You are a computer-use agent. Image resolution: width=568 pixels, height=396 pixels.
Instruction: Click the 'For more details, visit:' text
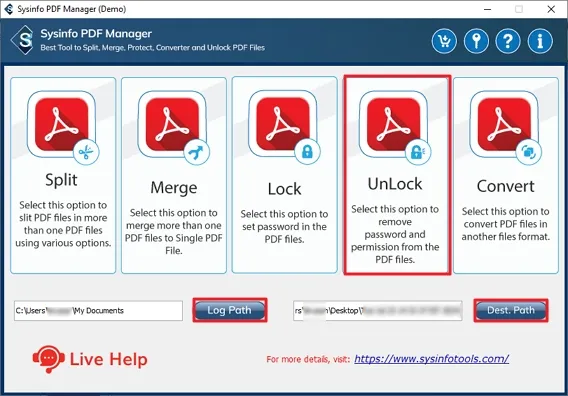coord(308,359)
